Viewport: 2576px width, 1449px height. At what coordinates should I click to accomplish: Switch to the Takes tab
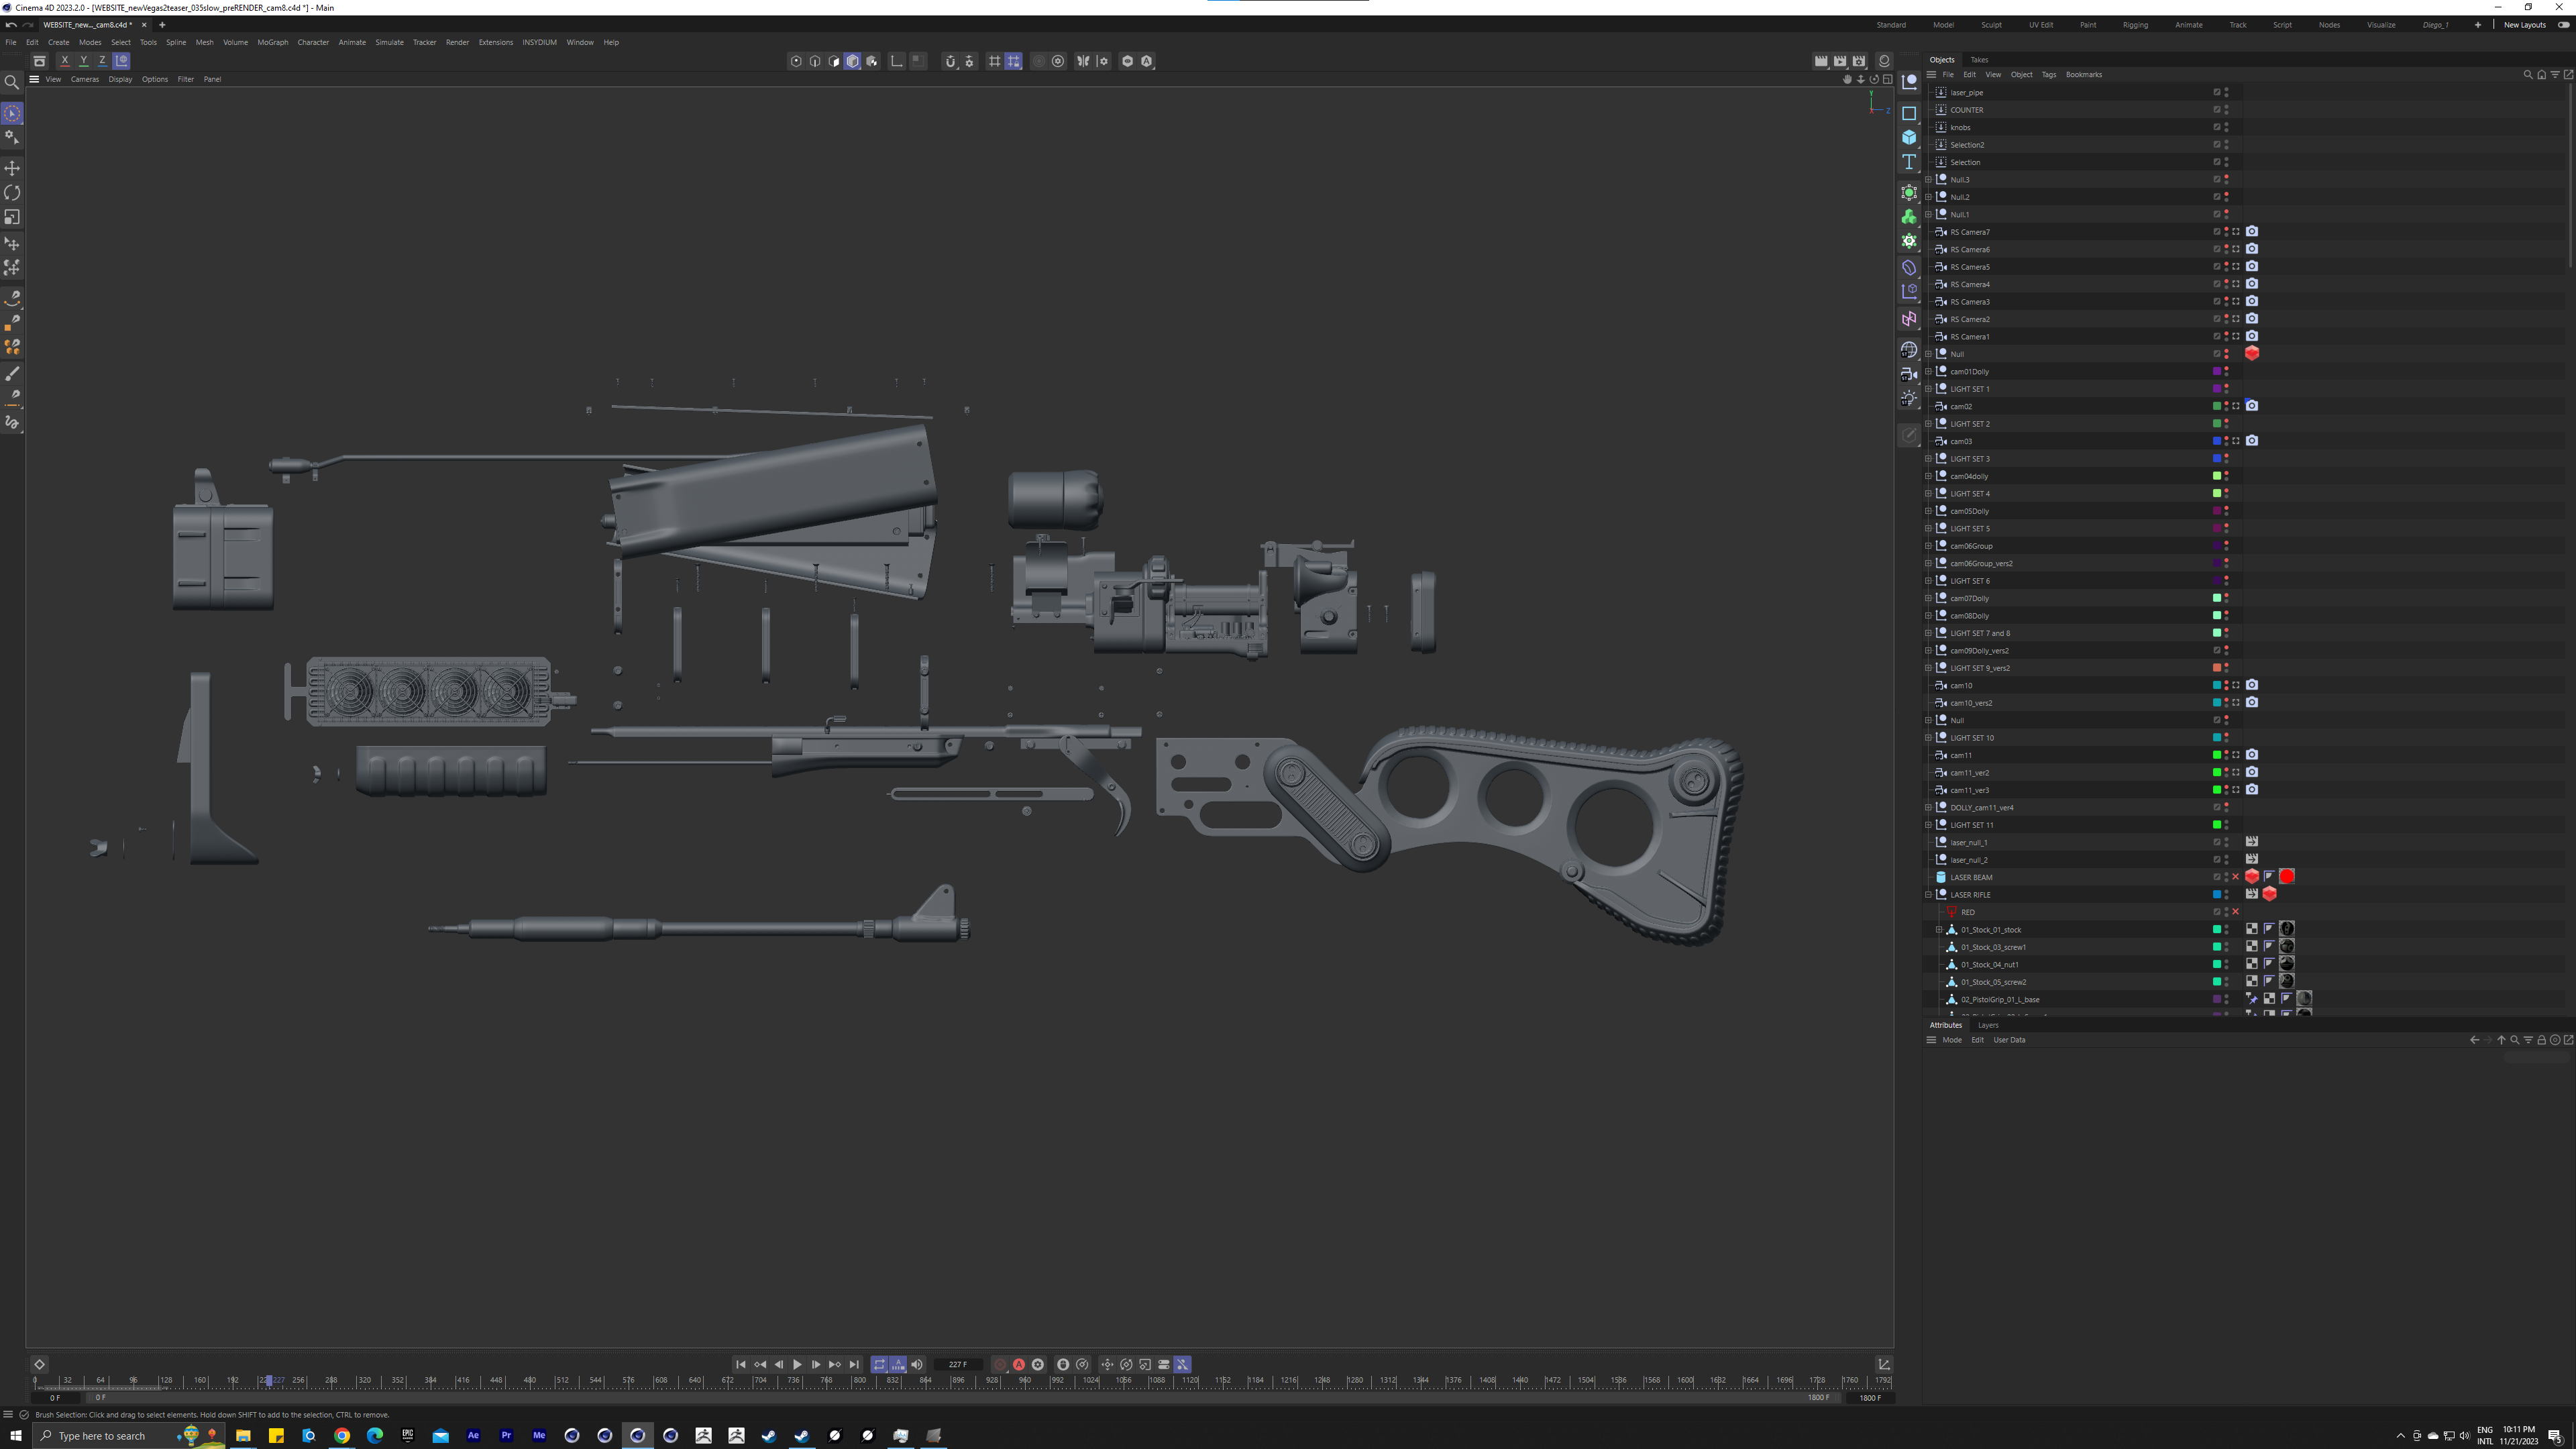(1979, 60)
